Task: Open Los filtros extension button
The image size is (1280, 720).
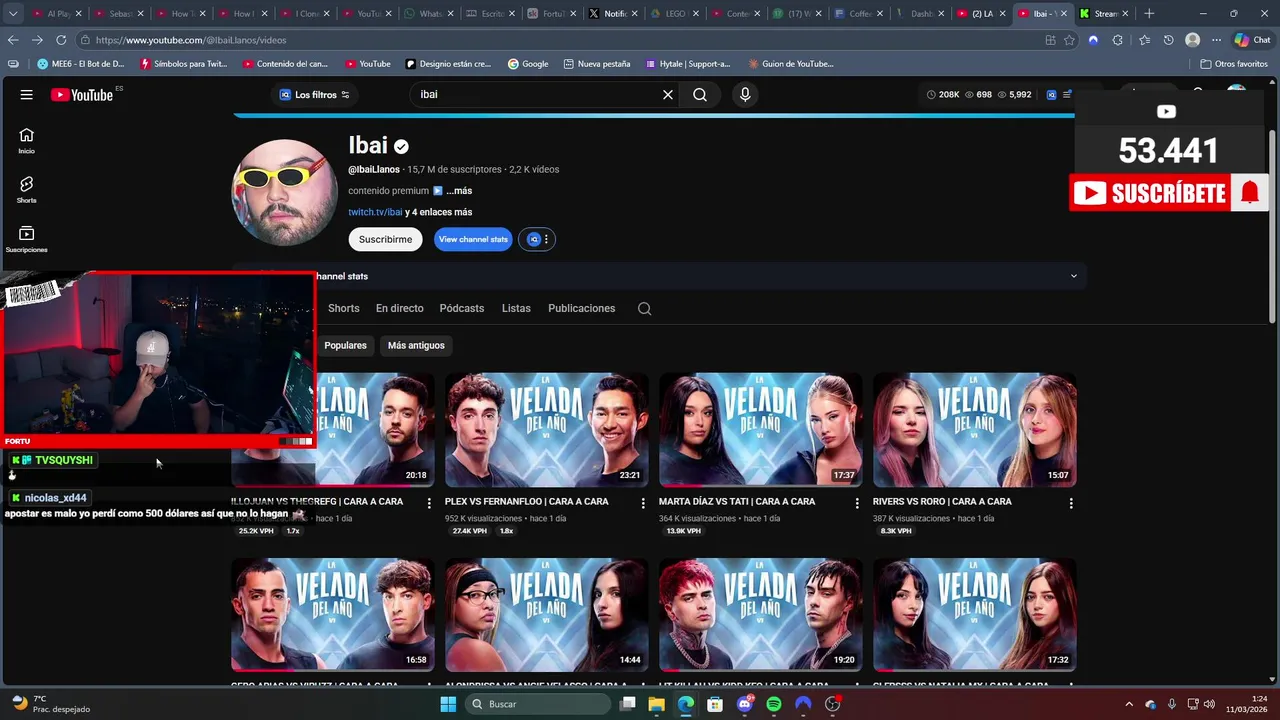Action: tap(314, 95)
